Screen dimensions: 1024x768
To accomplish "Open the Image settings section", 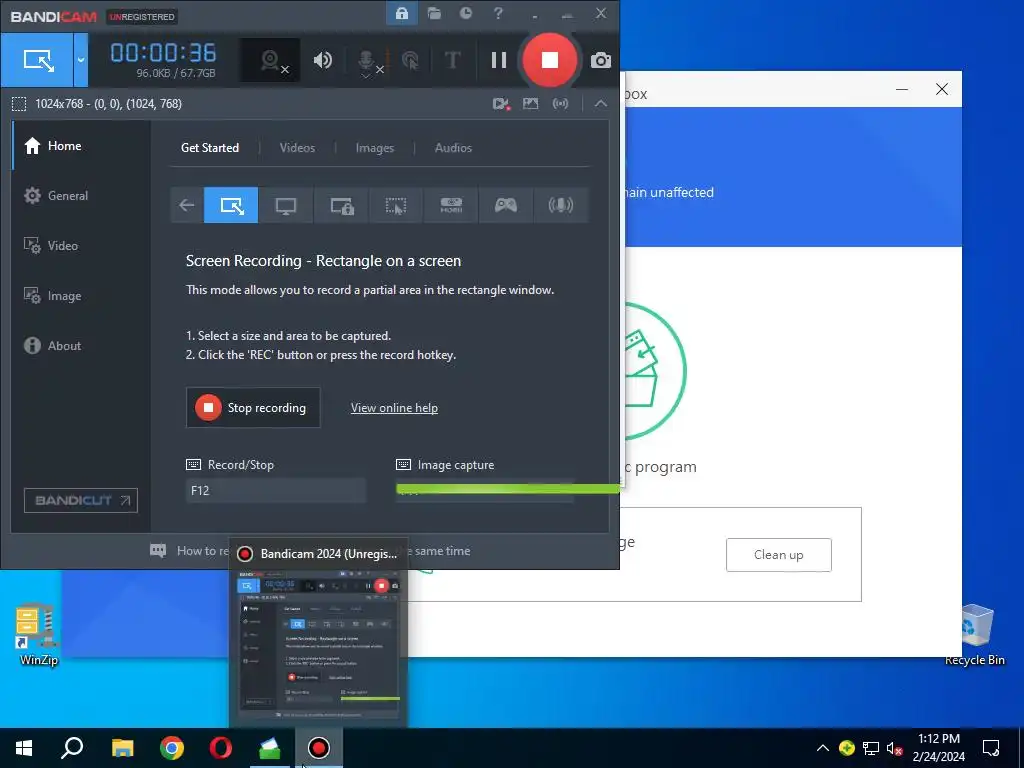I will point(81,296).
